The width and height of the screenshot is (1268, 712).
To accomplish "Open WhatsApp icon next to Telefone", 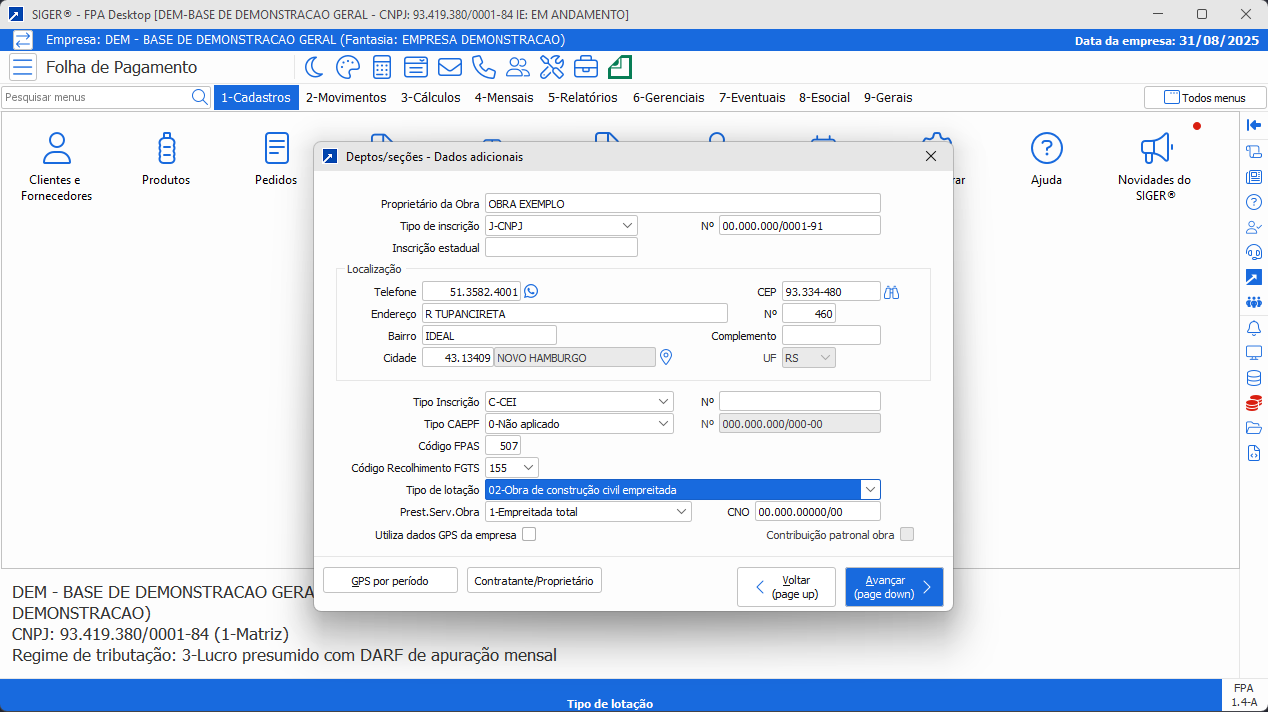I will click(531, 291).
